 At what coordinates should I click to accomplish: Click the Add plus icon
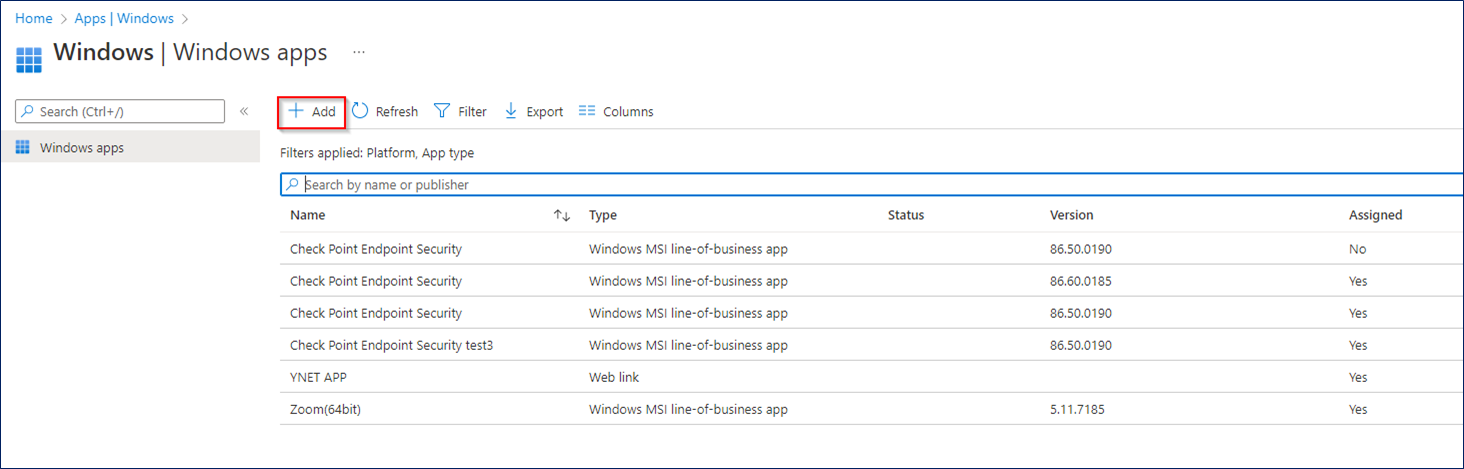pyautogui.click(x=296, y=111)
